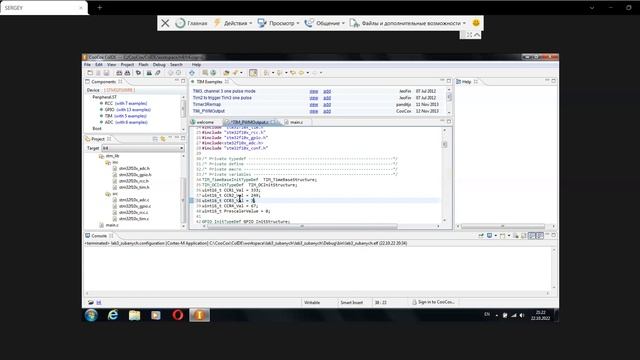Click the smiley feedback icon in remote toolbar
Viewport: 640px width, 360px height.
[x=476, y=23]
